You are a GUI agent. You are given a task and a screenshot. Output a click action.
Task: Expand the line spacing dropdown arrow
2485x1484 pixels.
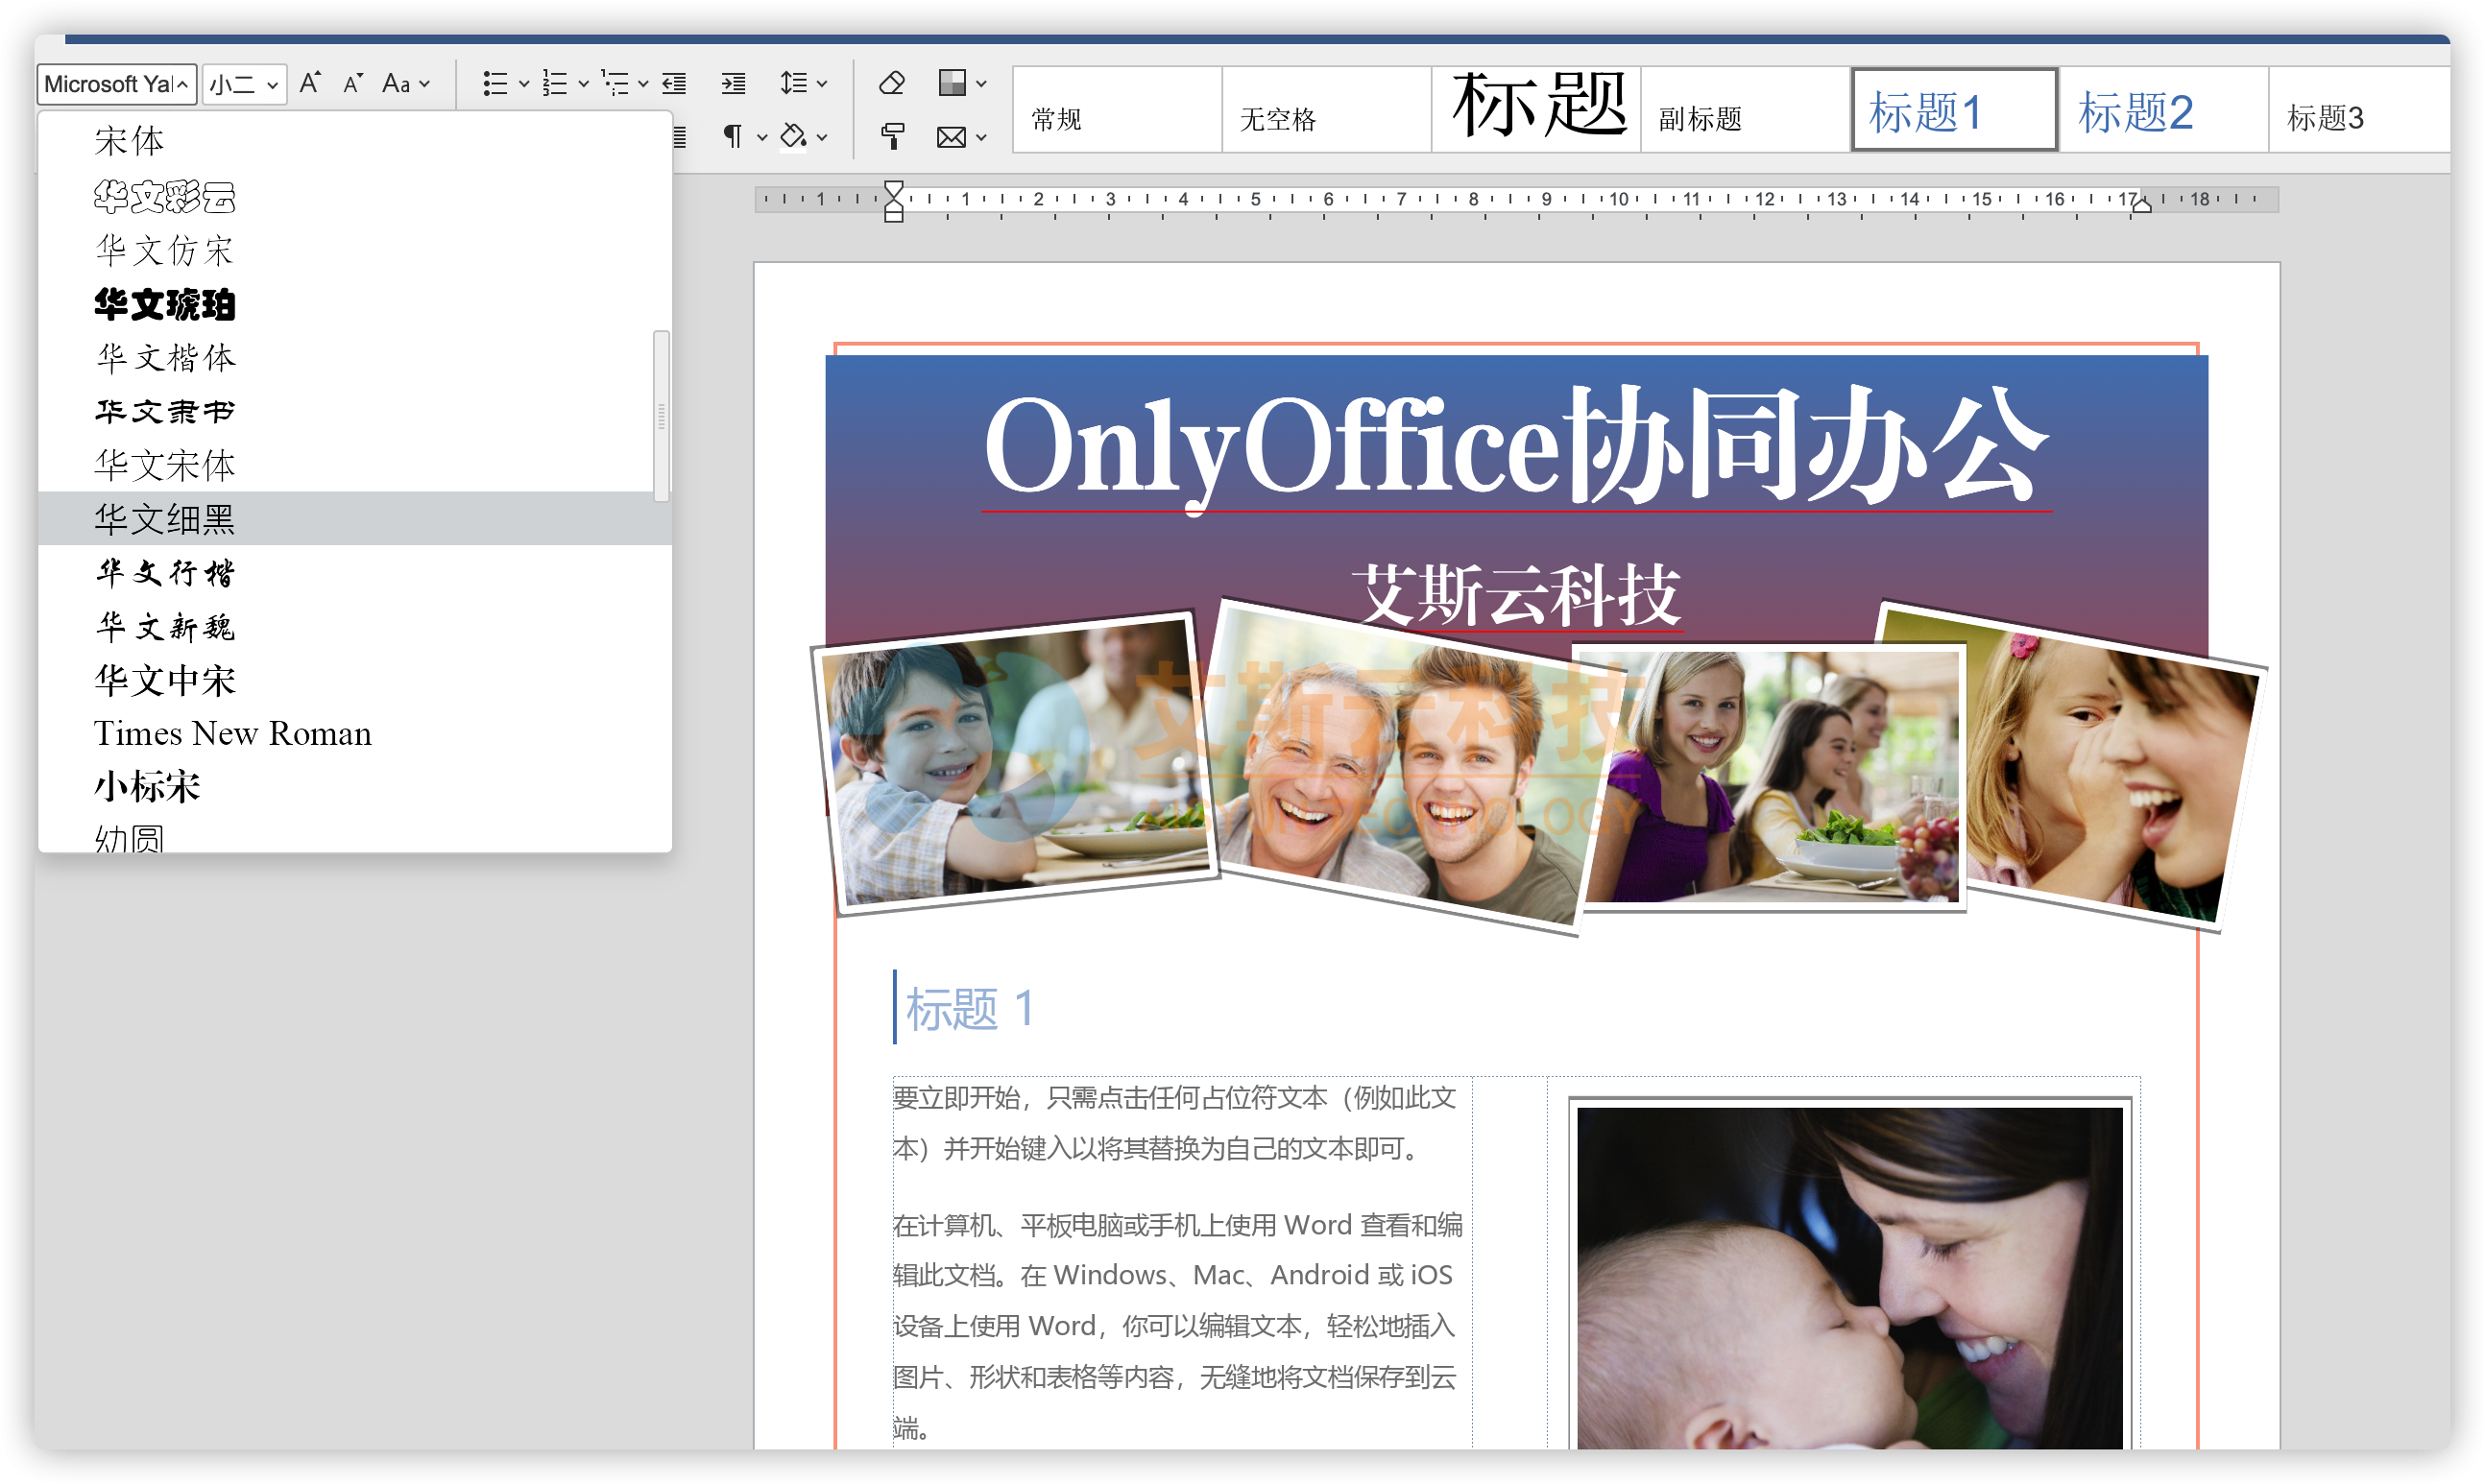click(822, 84)
